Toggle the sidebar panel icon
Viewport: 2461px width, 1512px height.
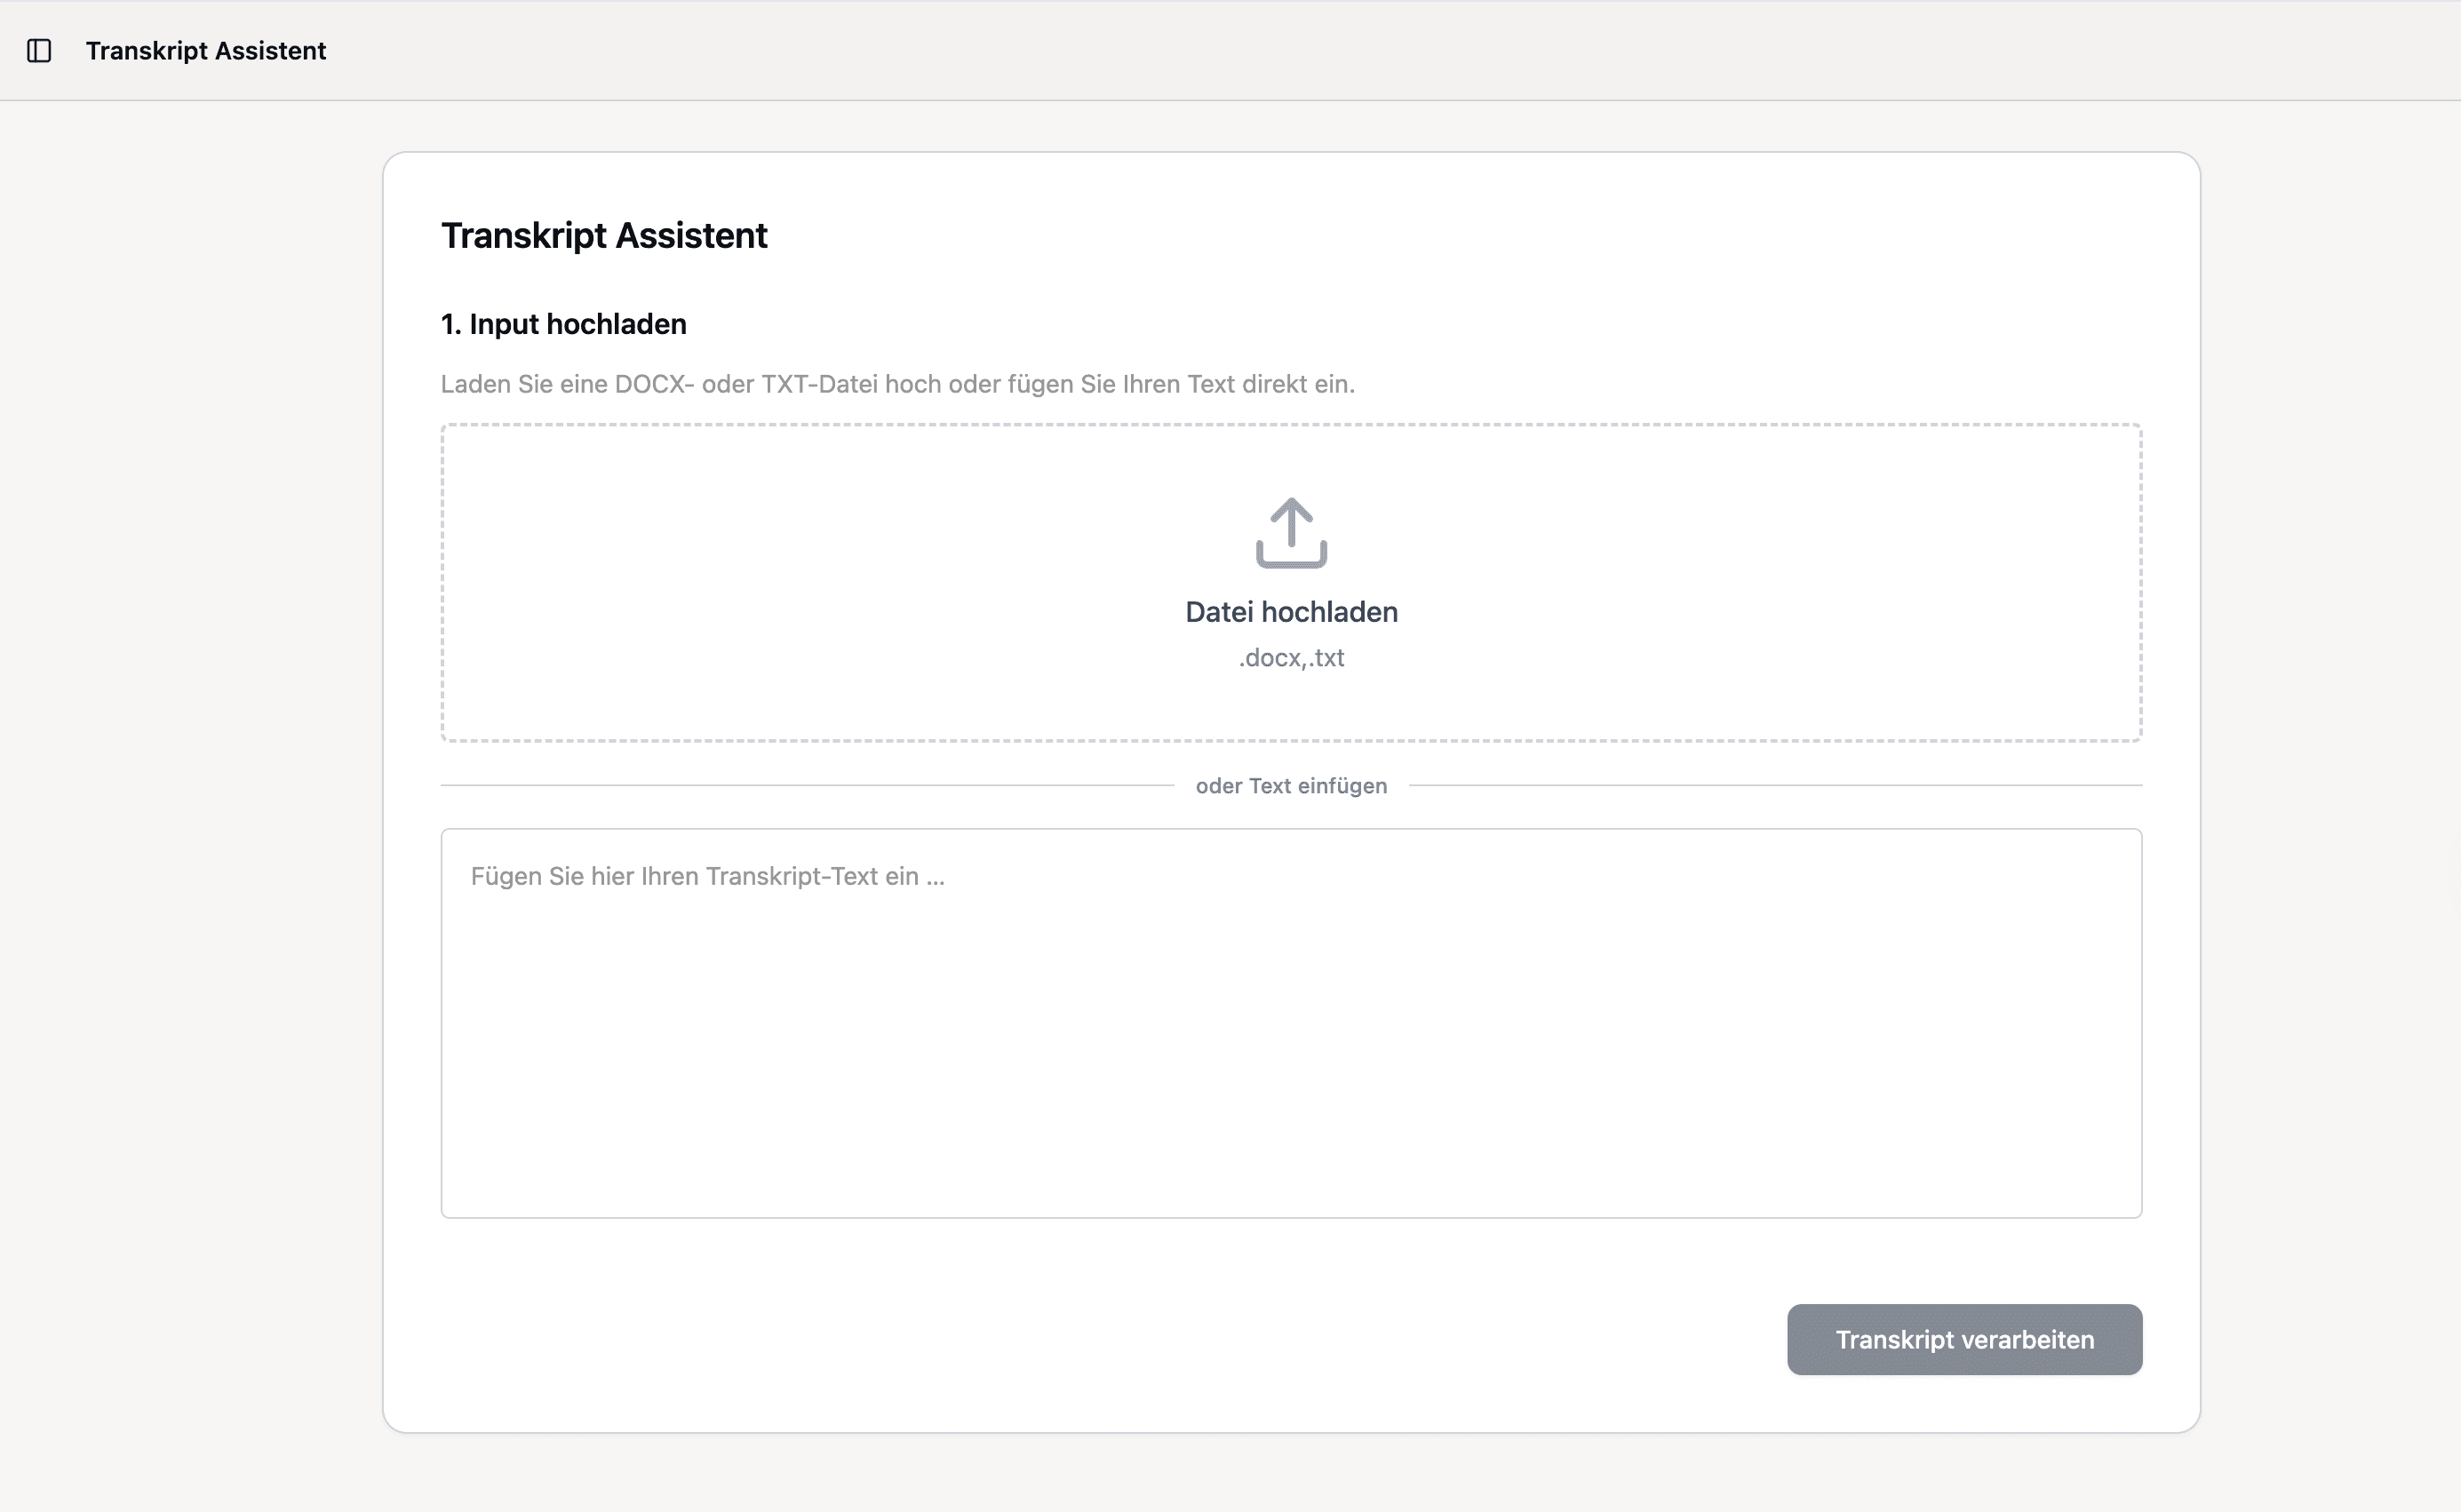click(x=39, y=51)
